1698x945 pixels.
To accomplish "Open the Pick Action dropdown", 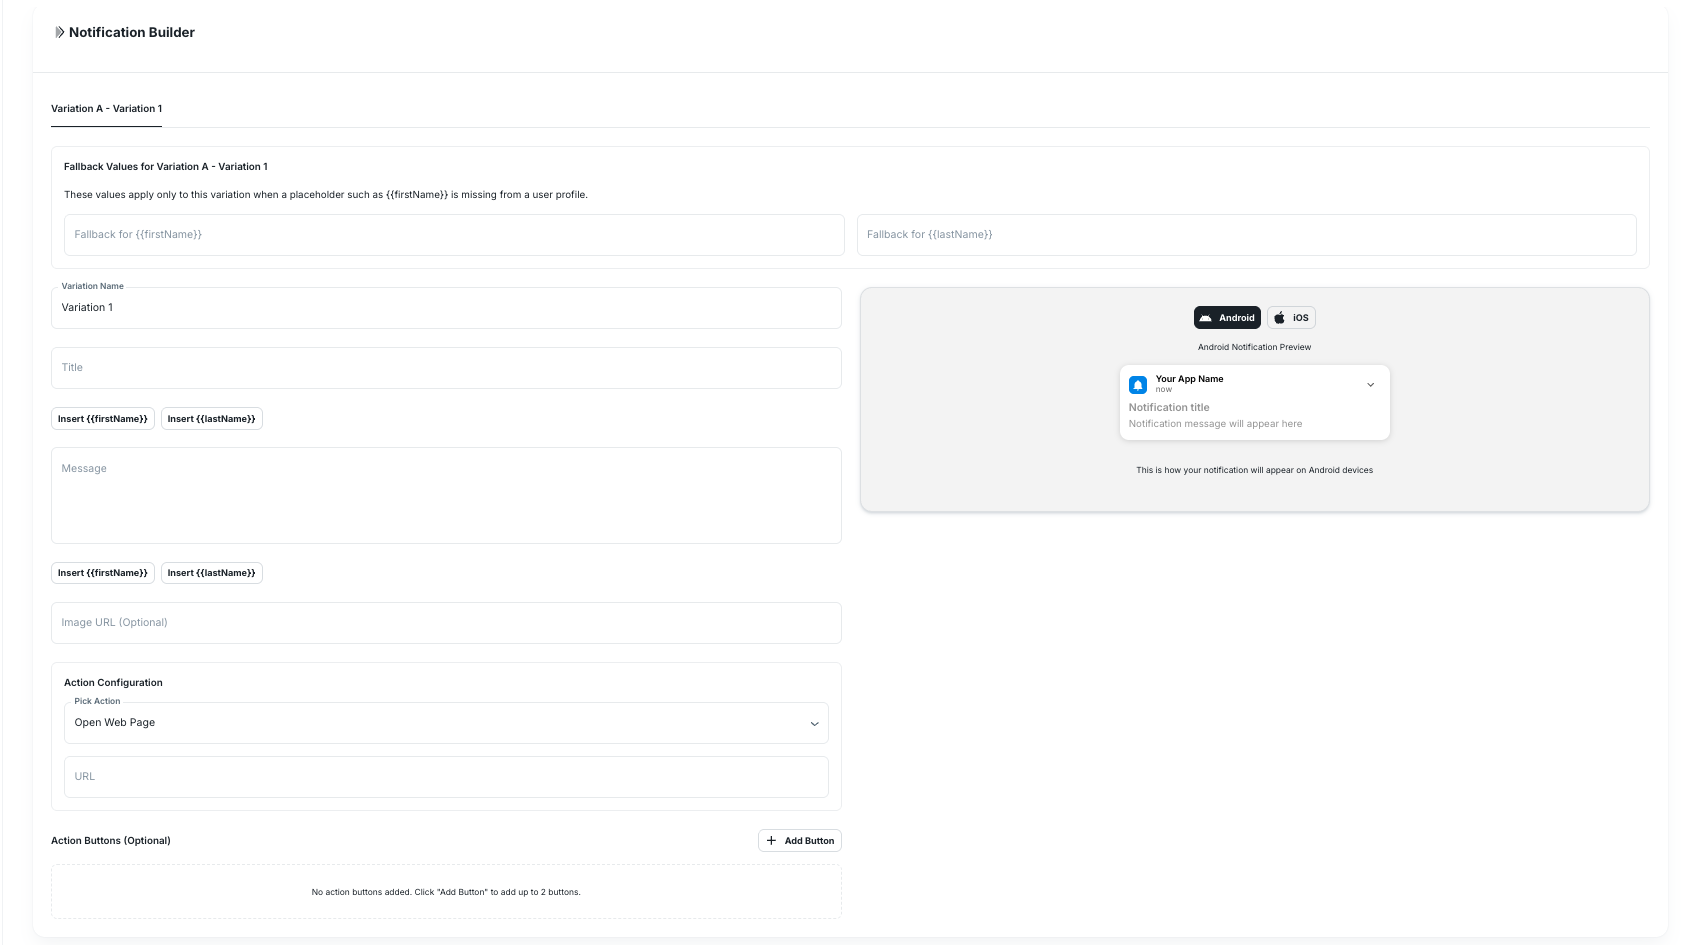I will (446, 723).
